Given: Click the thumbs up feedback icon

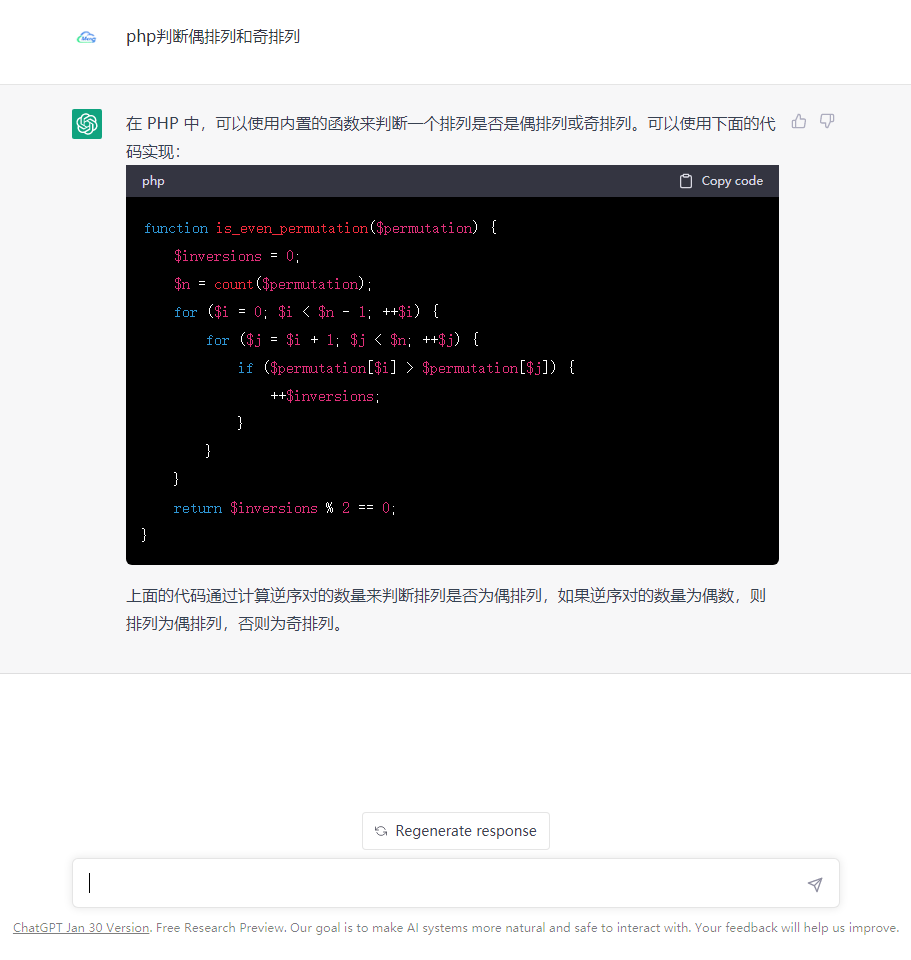Looking at the screenshot, I should [x=798, y=121].
